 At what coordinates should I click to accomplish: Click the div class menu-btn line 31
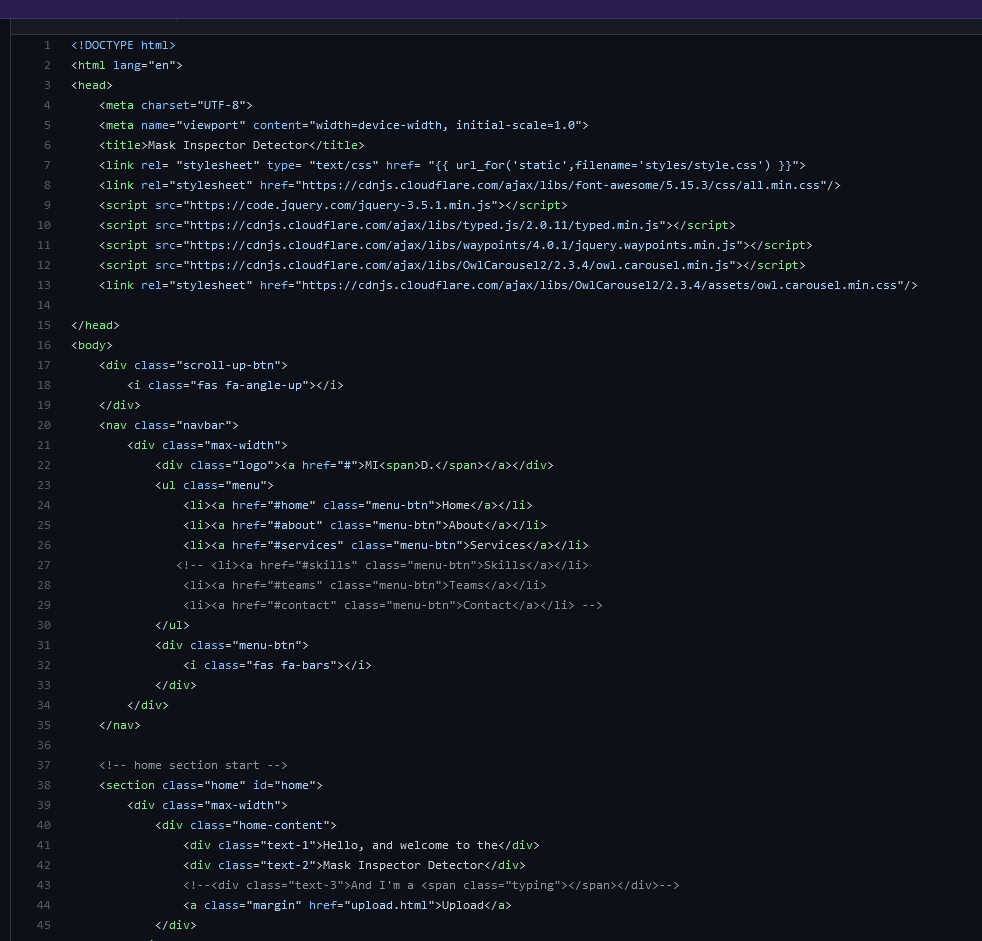232,646
